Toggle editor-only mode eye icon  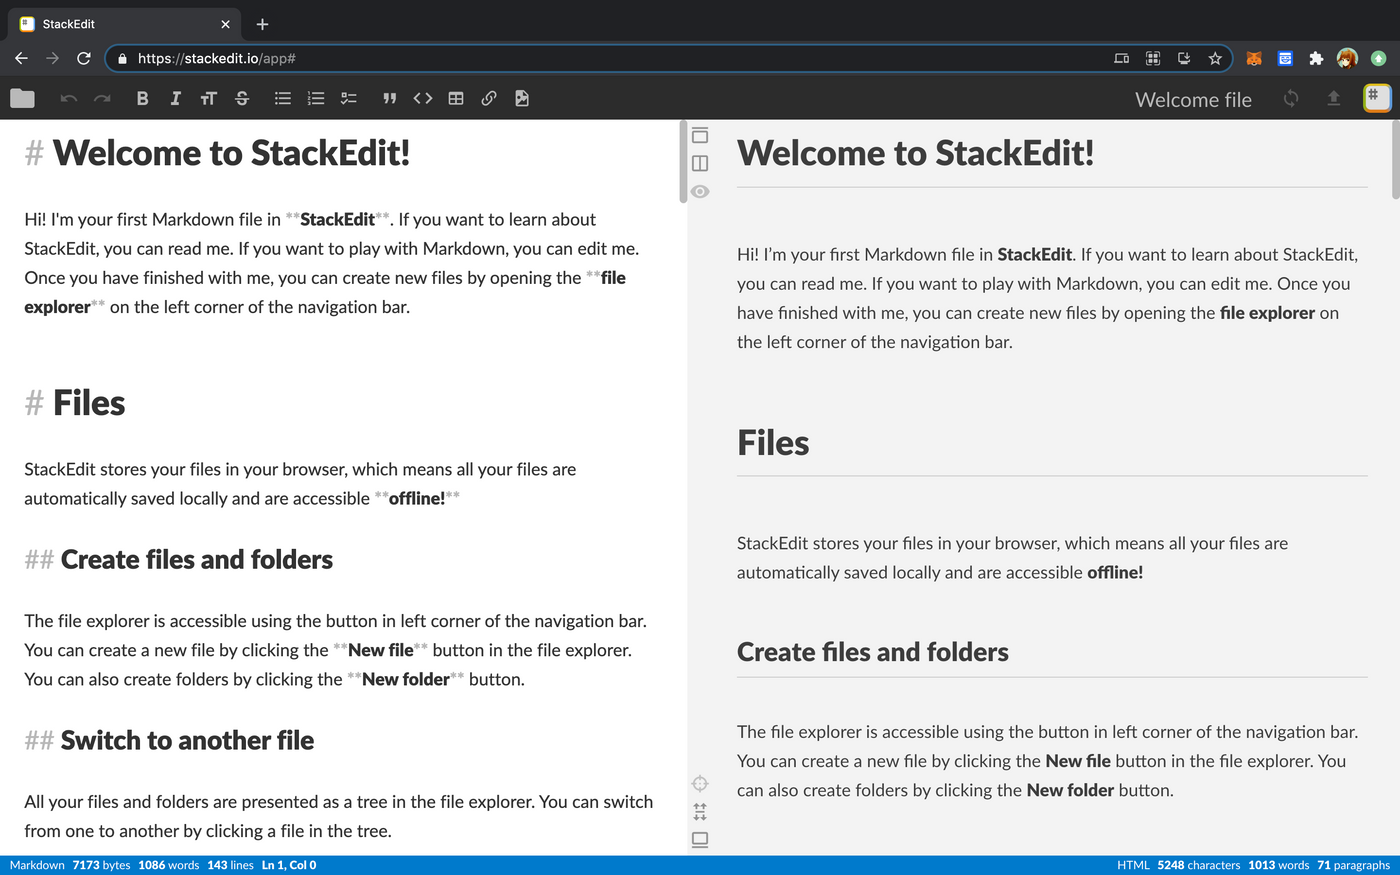click(700, 191)
